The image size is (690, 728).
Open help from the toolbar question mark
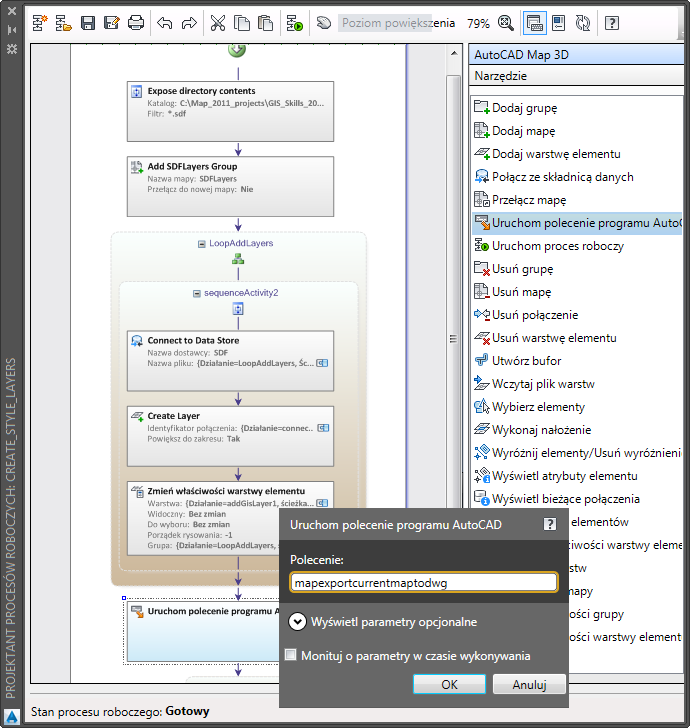pos(612,23)
